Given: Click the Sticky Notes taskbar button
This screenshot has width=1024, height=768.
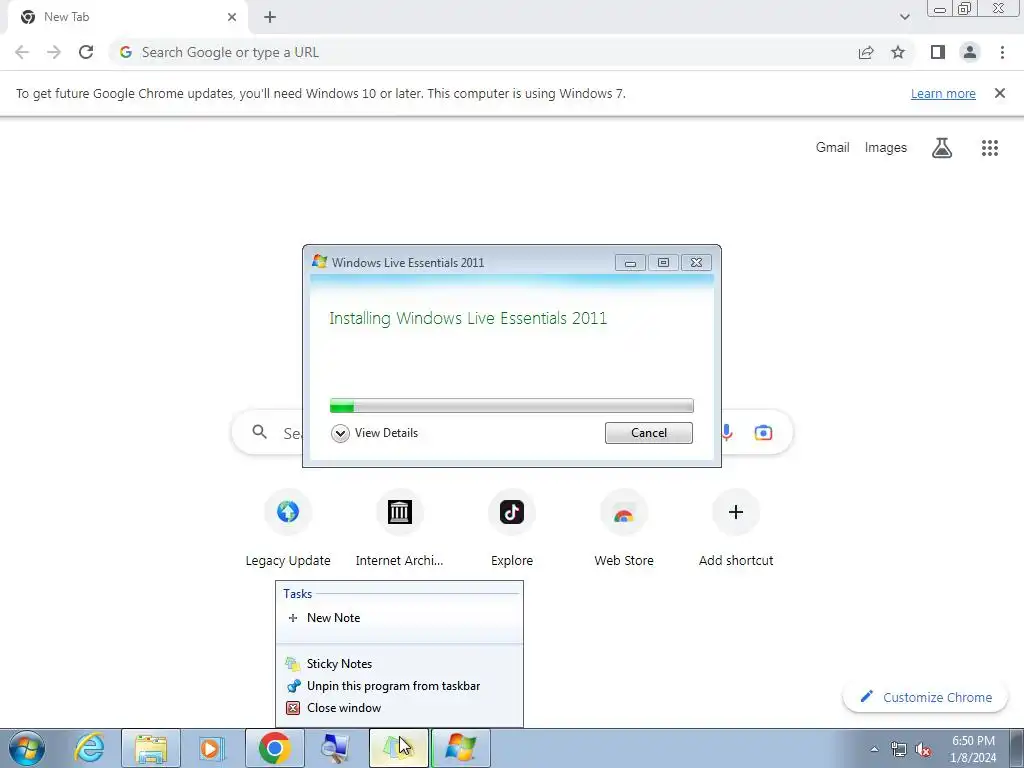Looking at the screenshot, I should pyautogui.click(x=398, y=748).
